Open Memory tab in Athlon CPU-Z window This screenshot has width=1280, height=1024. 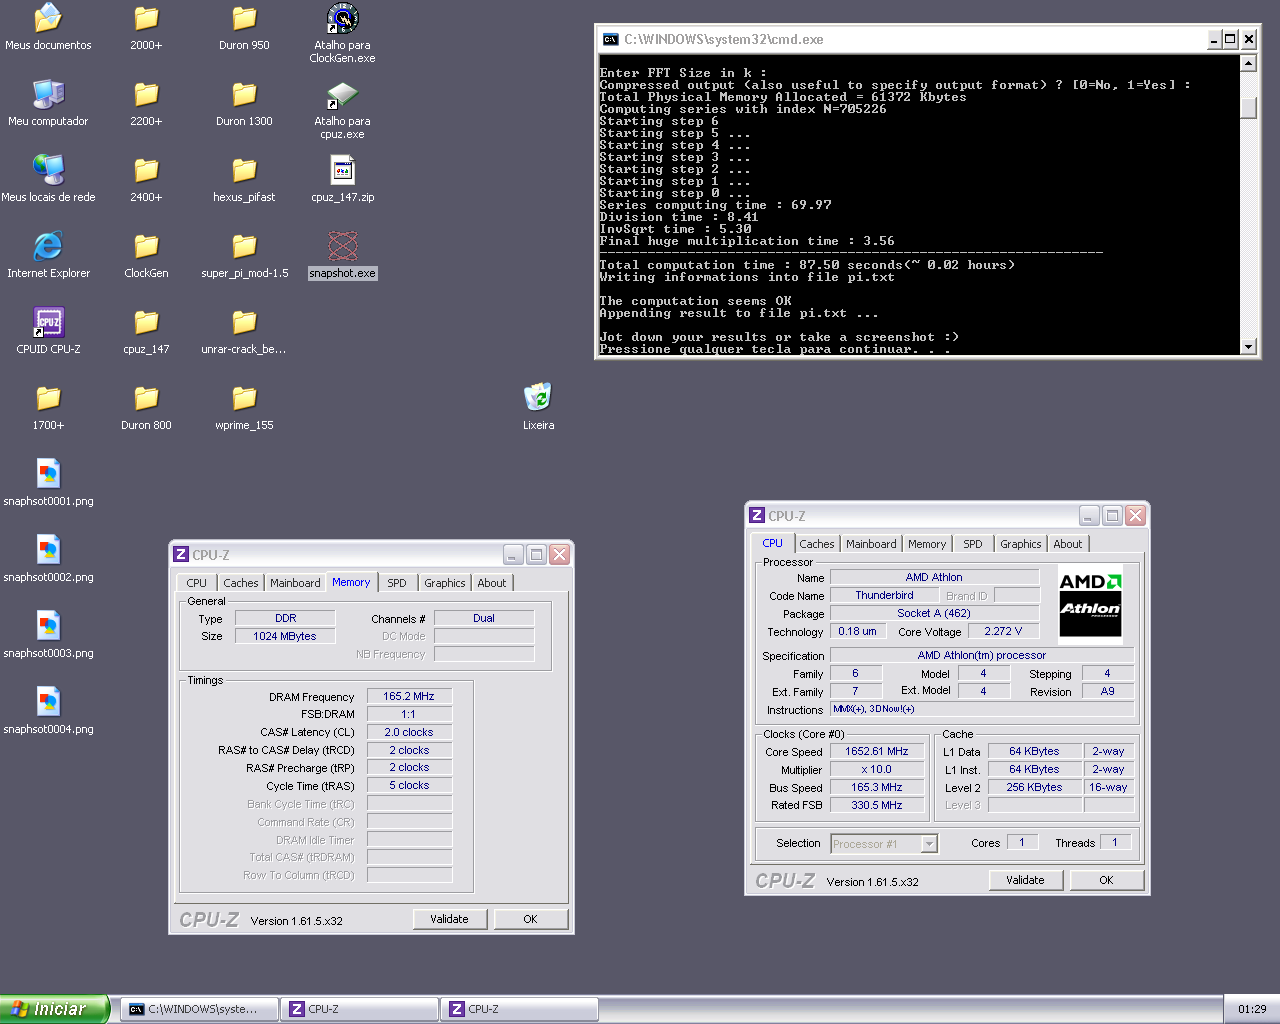[x=927, y=544]
